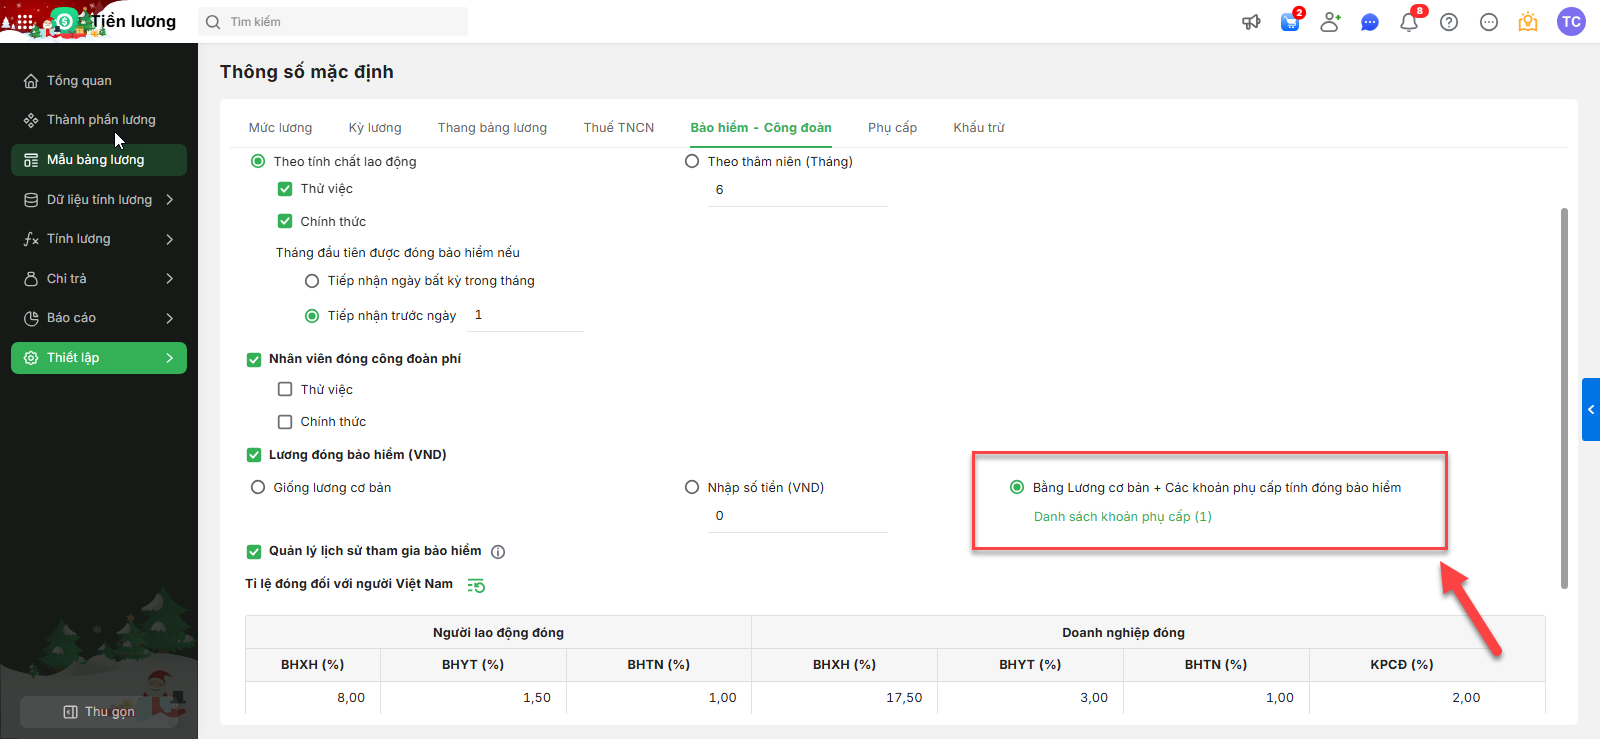Open the help question mark icon

[1449, 22]
